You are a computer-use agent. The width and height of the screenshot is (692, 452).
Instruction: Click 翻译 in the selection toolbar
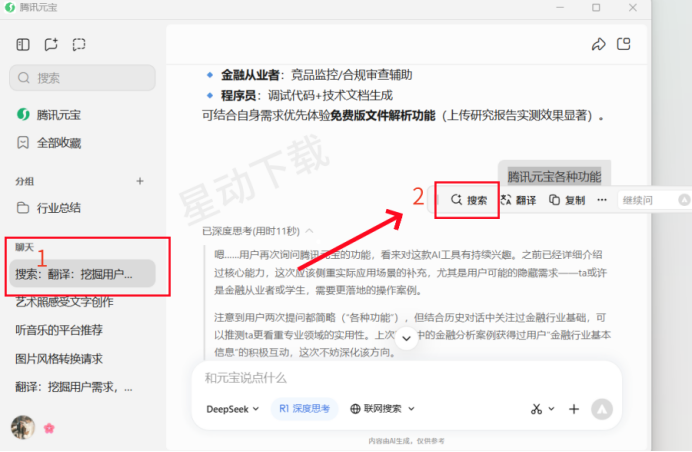(x=519, y=200)
